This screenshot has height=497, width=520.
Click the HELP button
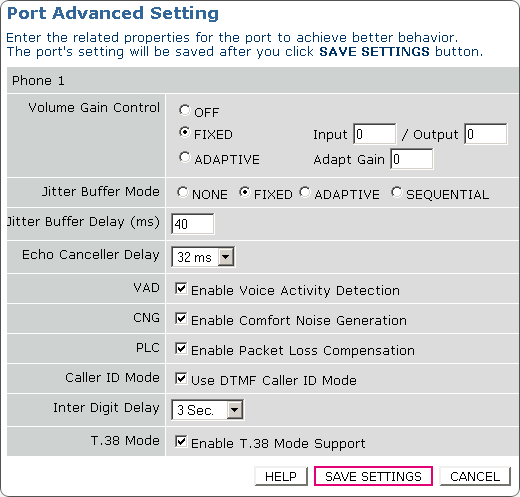coord(281,476)
